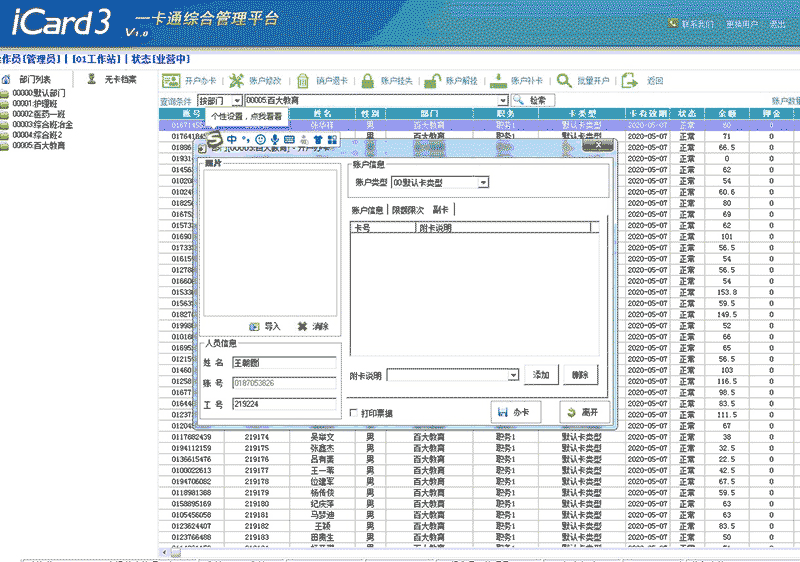This screenshot has height=562, width=800.
Task: Click the 办卡 save button
Action: pos(516,412)
